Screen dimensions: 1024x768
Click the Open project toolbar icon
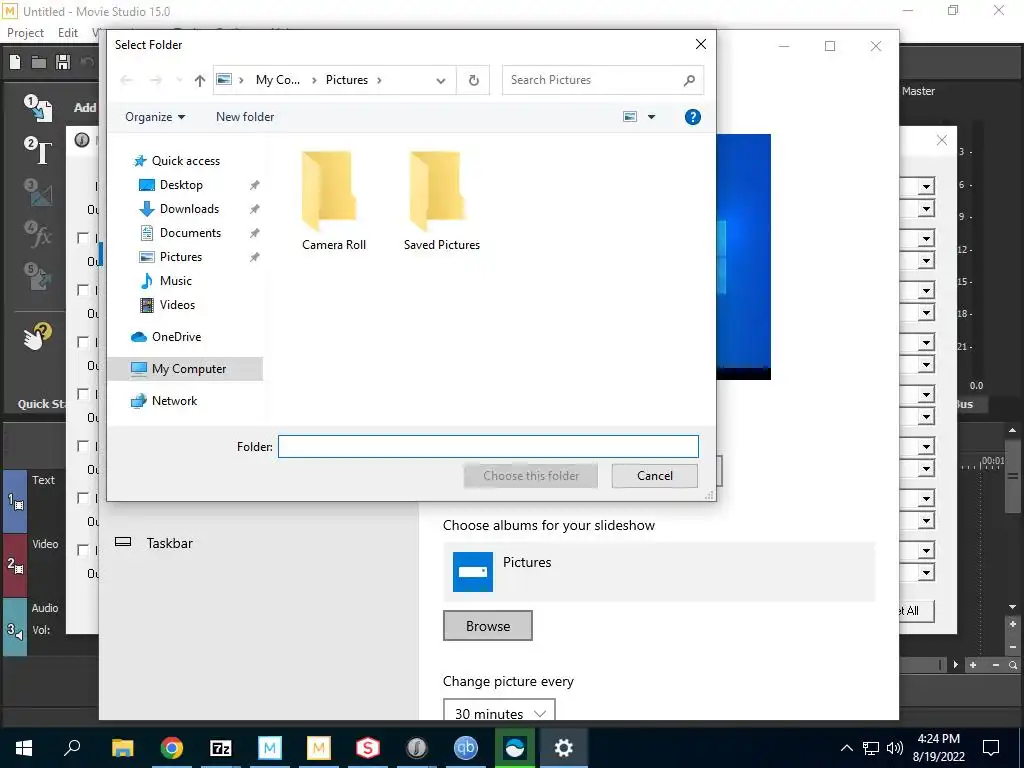point(39,62)
